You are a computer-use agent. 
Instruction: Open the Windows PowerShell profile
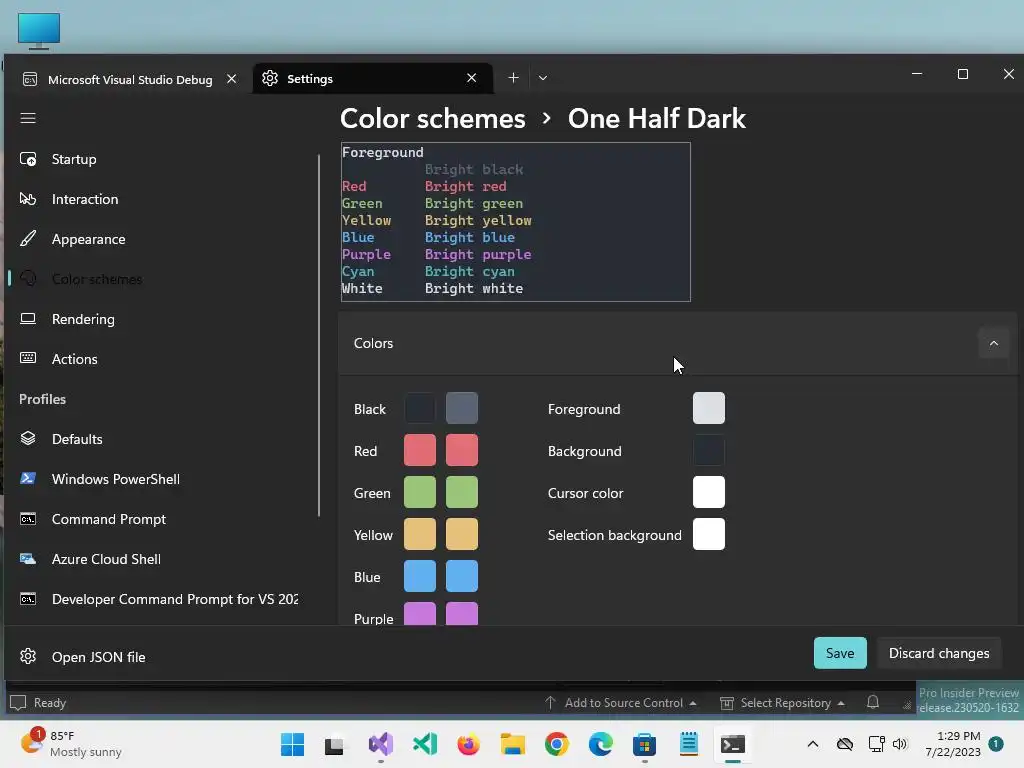161,479
